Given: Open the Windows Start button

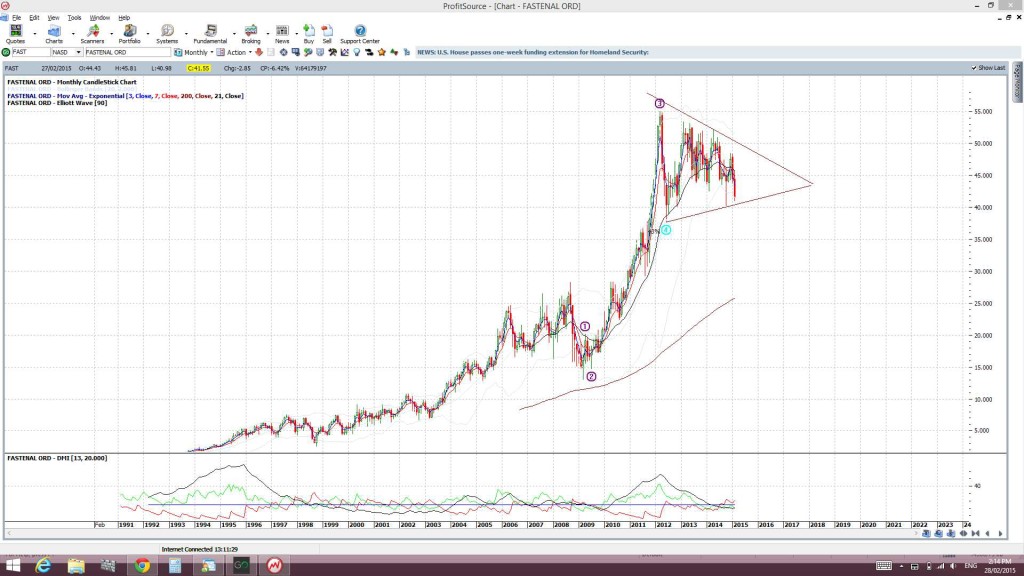Looking at the screenshot, I should pos(12,566).
